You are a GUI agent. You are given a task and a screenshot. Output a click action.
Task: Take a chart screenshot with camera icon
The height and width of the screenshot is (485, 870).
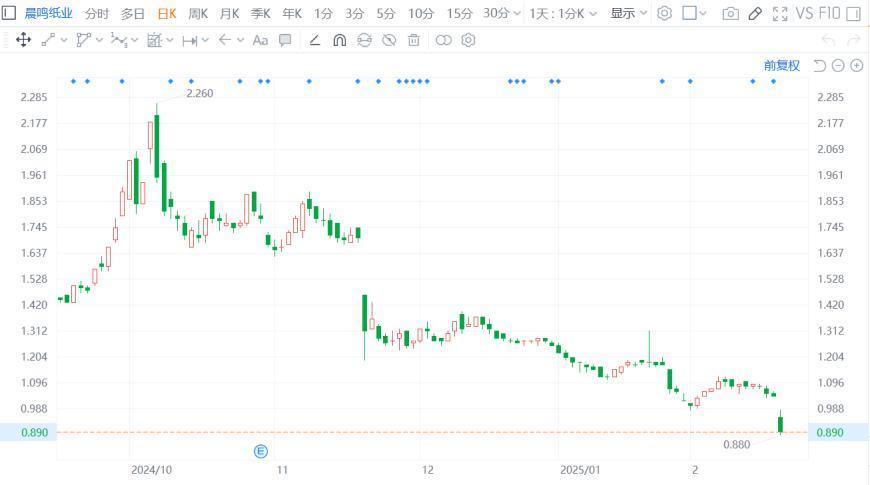pos(731,14)
